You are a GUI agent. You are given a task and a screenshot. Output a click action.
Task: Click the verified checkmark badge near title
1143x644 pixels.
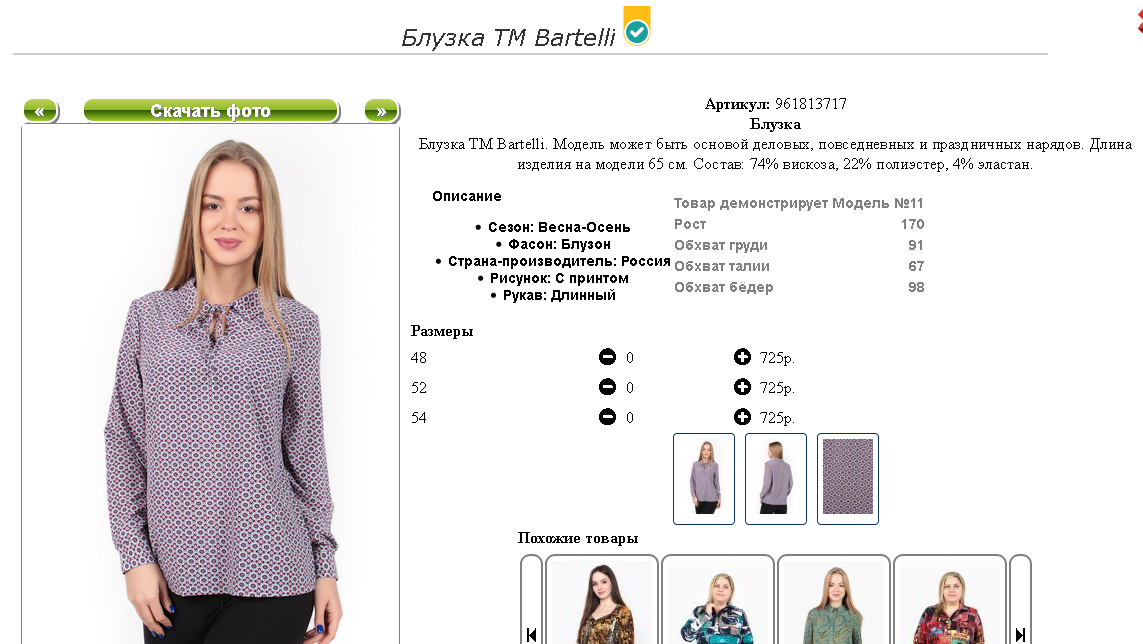pos(637,26)
